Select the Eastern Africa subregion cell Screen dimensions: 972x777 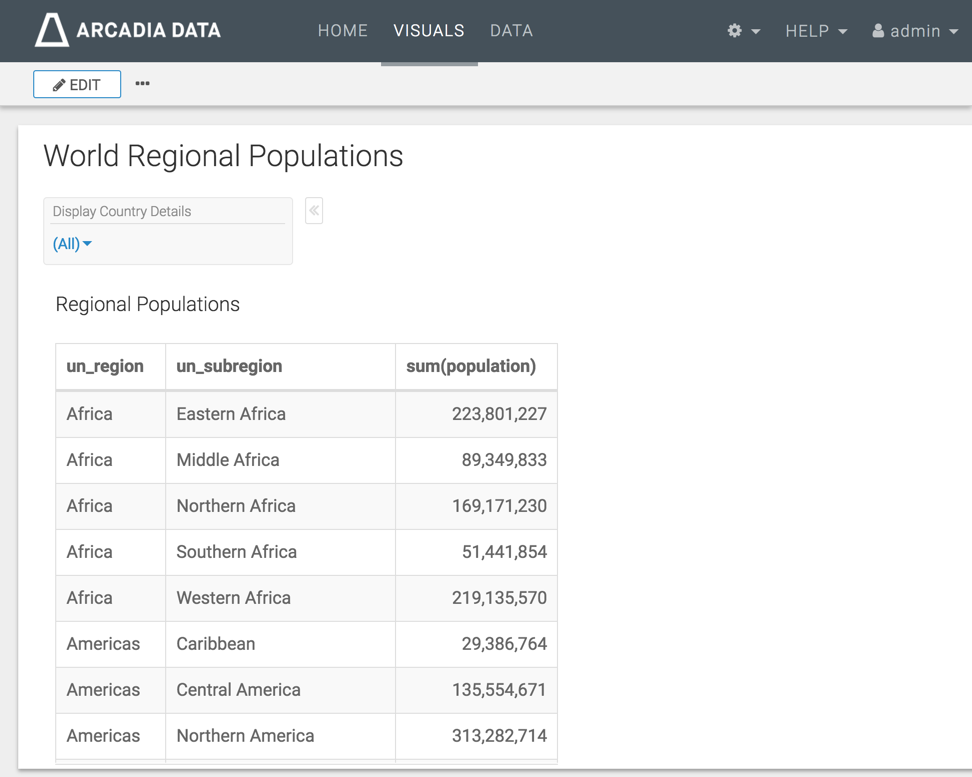click(231, 414)
